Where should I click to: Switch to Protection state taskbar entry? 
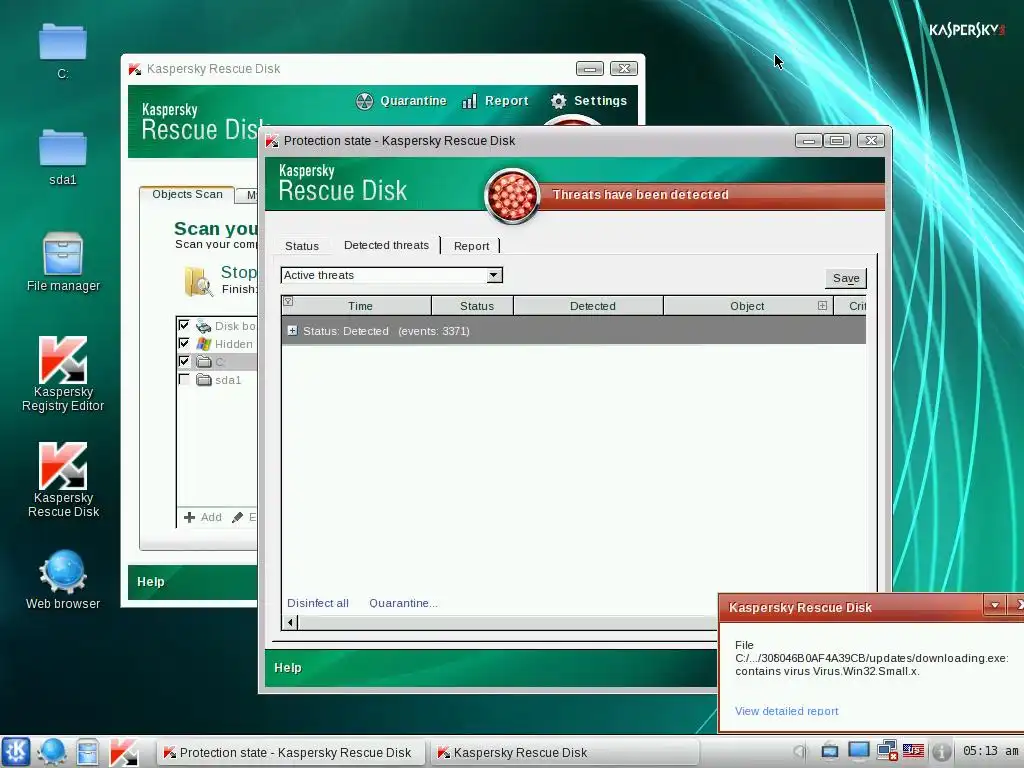click(x=291, y=752)
